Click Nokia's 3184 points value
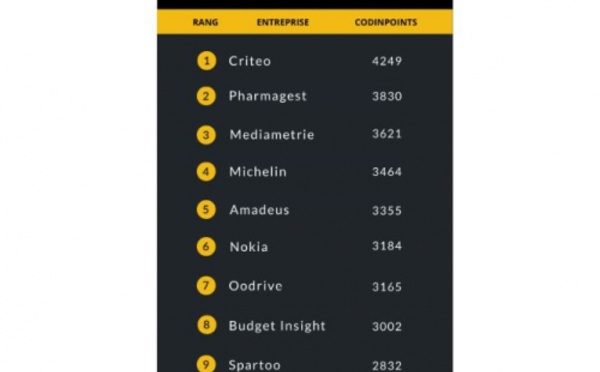 coord(387,246)
